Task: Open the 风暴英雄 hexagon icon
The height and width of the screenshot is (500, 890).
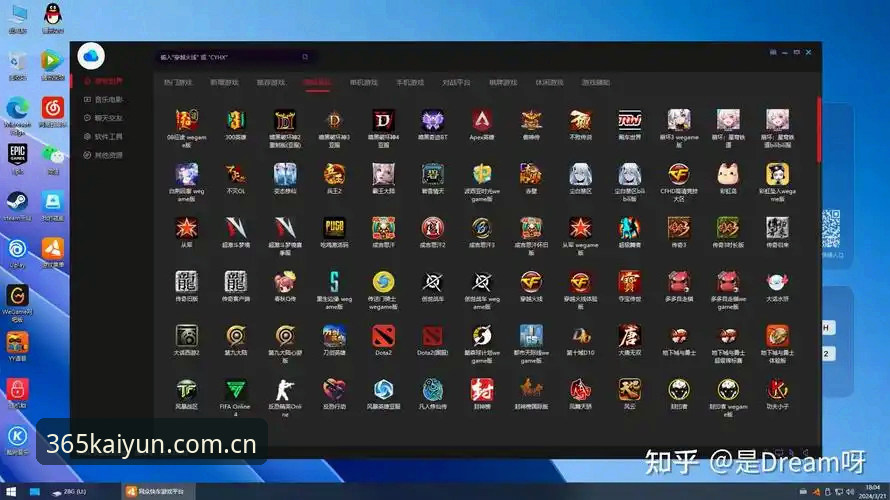Action: click(383, 390)
